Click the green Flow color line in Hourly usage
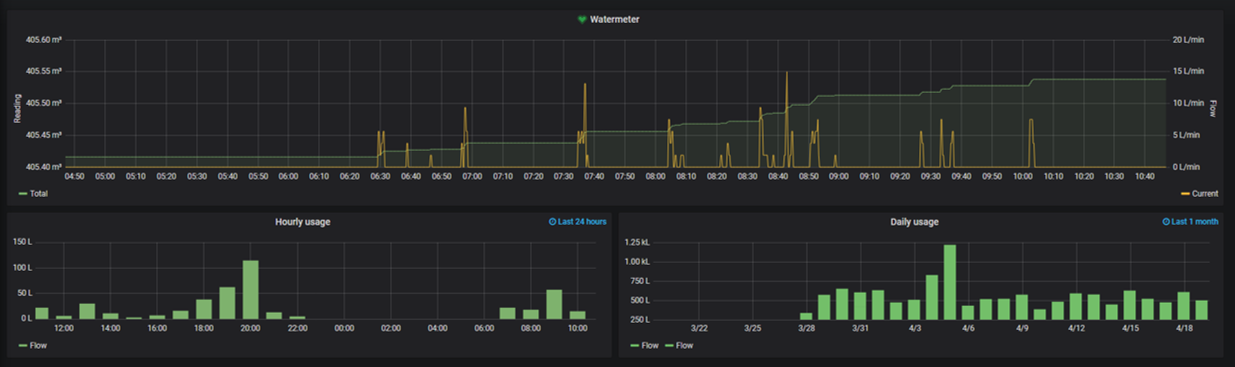1235x367 pixels. point(23,345)
